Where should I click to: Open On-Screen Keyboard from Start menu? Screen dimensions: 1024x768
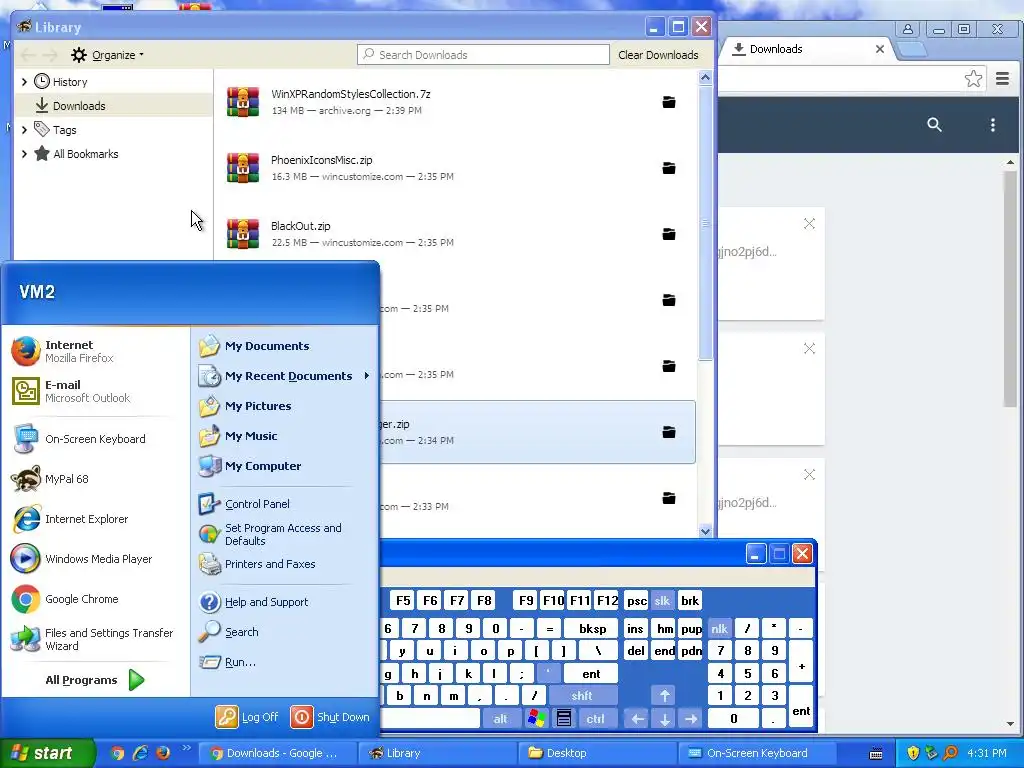pyautogui.click(x=96, y=439)
